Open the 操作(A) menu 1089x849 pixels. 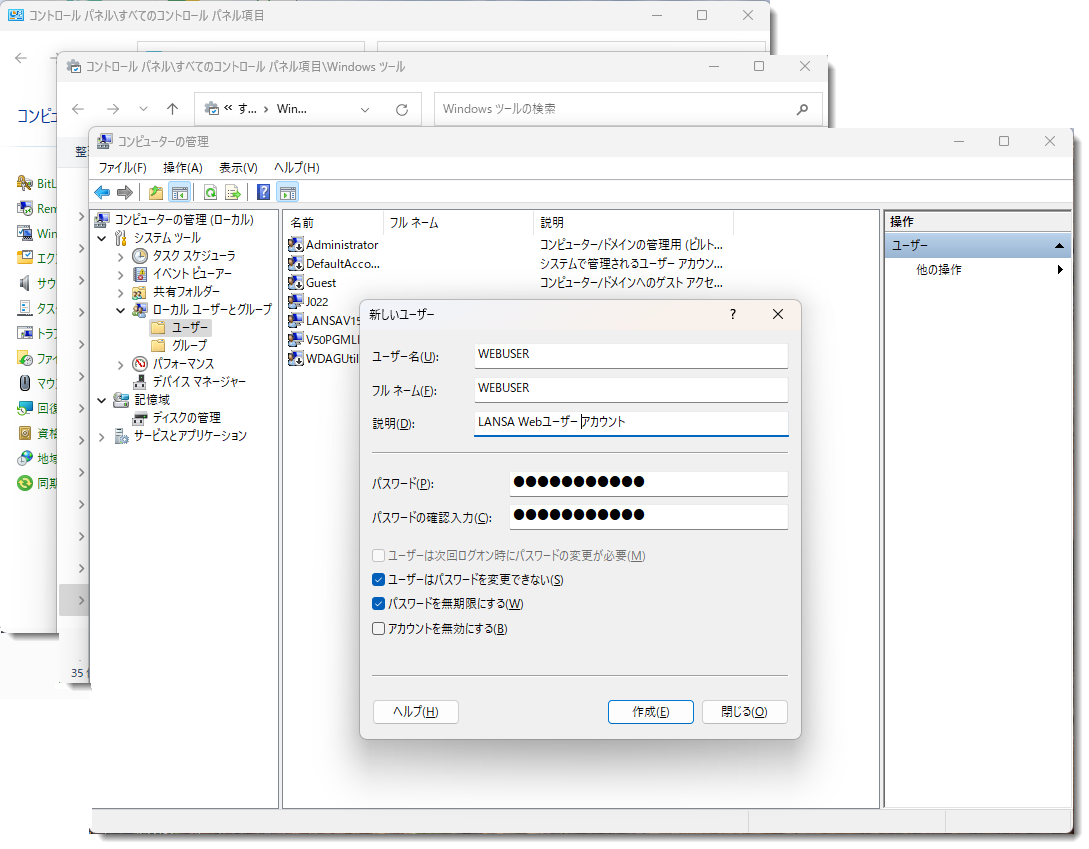[183, 167]
